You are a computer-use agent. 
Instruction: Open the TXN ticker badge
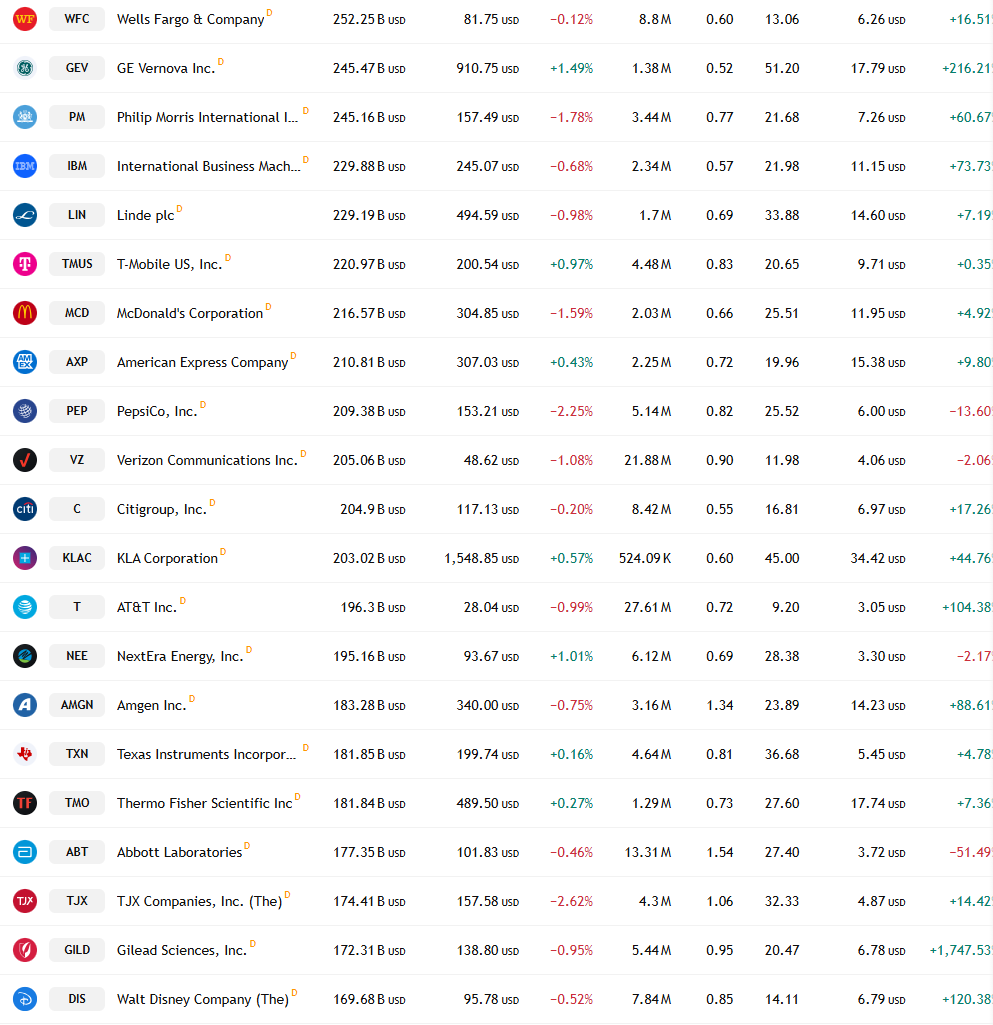(76, 754)
